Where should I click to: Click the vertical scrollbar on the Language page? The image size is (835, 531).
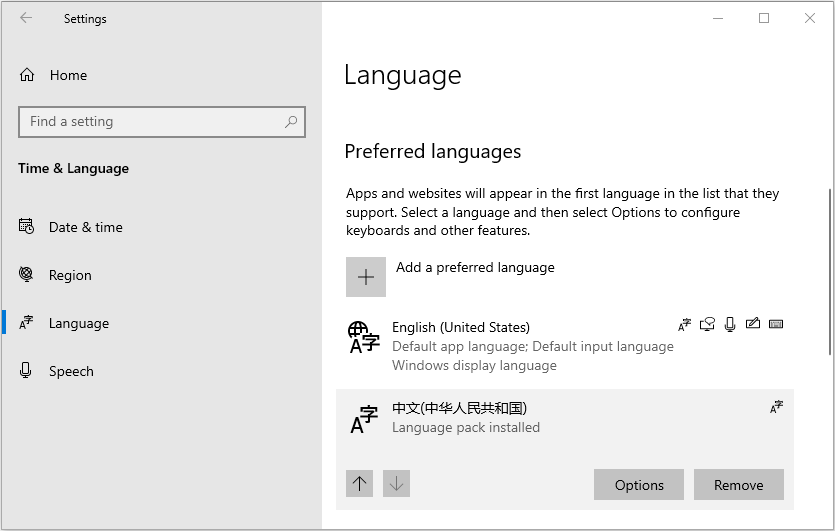[829, 270]
